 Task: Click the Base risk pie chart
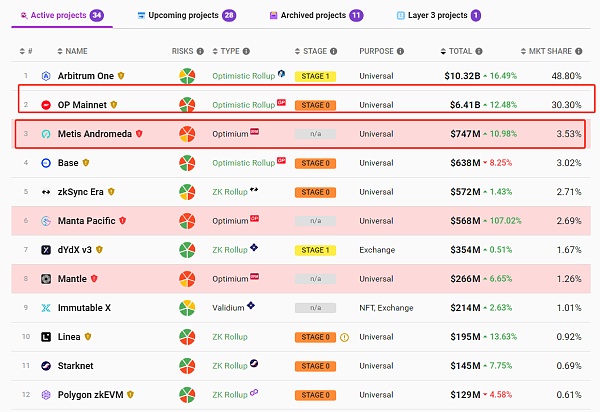pyautogui.click(x=186, y=163)
